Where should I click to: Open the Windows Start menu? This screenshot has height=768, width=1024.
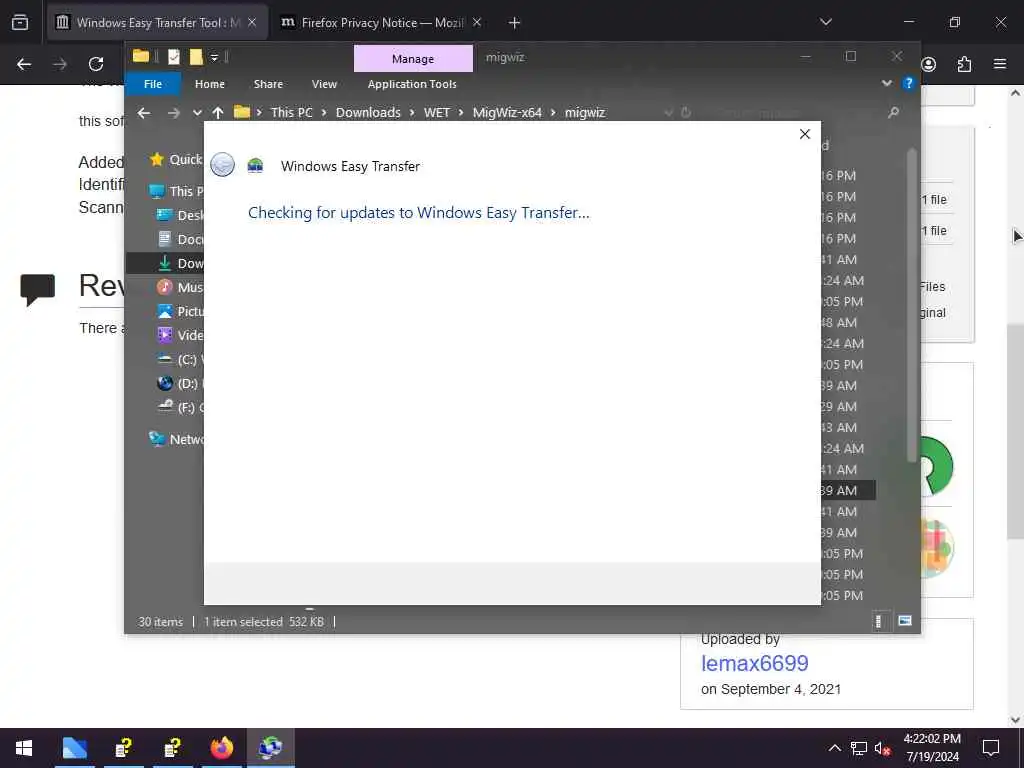coord(24,748)
